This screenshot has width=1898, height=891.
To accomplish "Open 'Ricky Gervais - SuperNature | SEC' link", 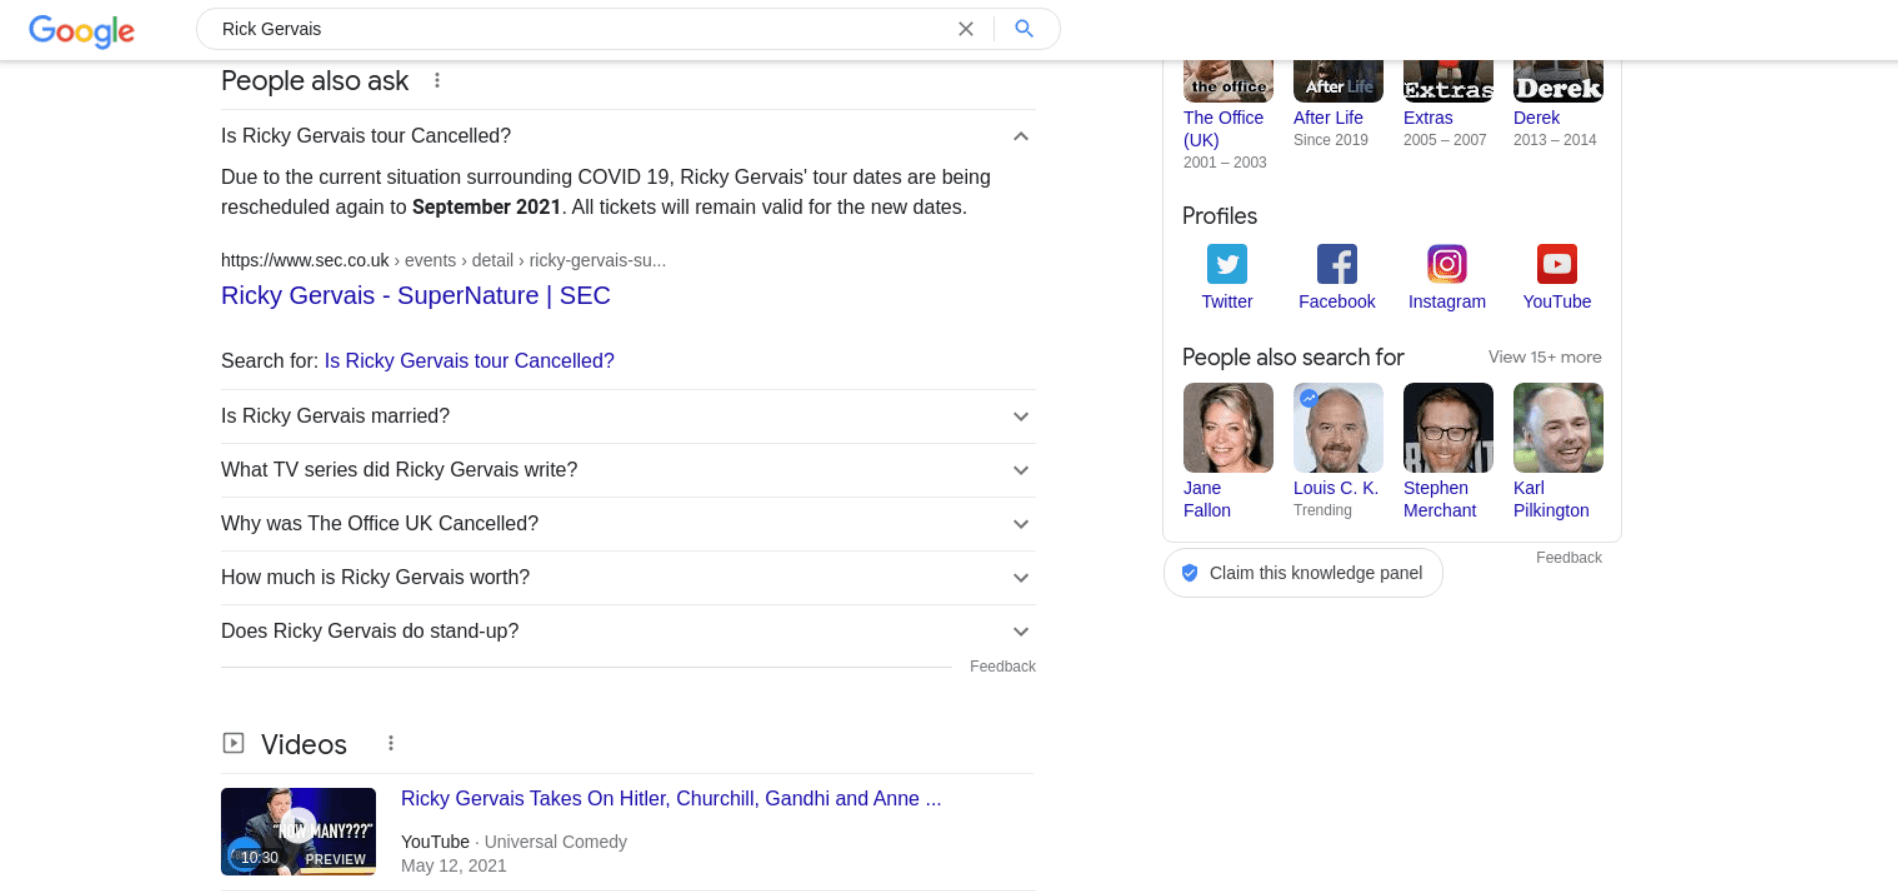I will click(416, 296).
